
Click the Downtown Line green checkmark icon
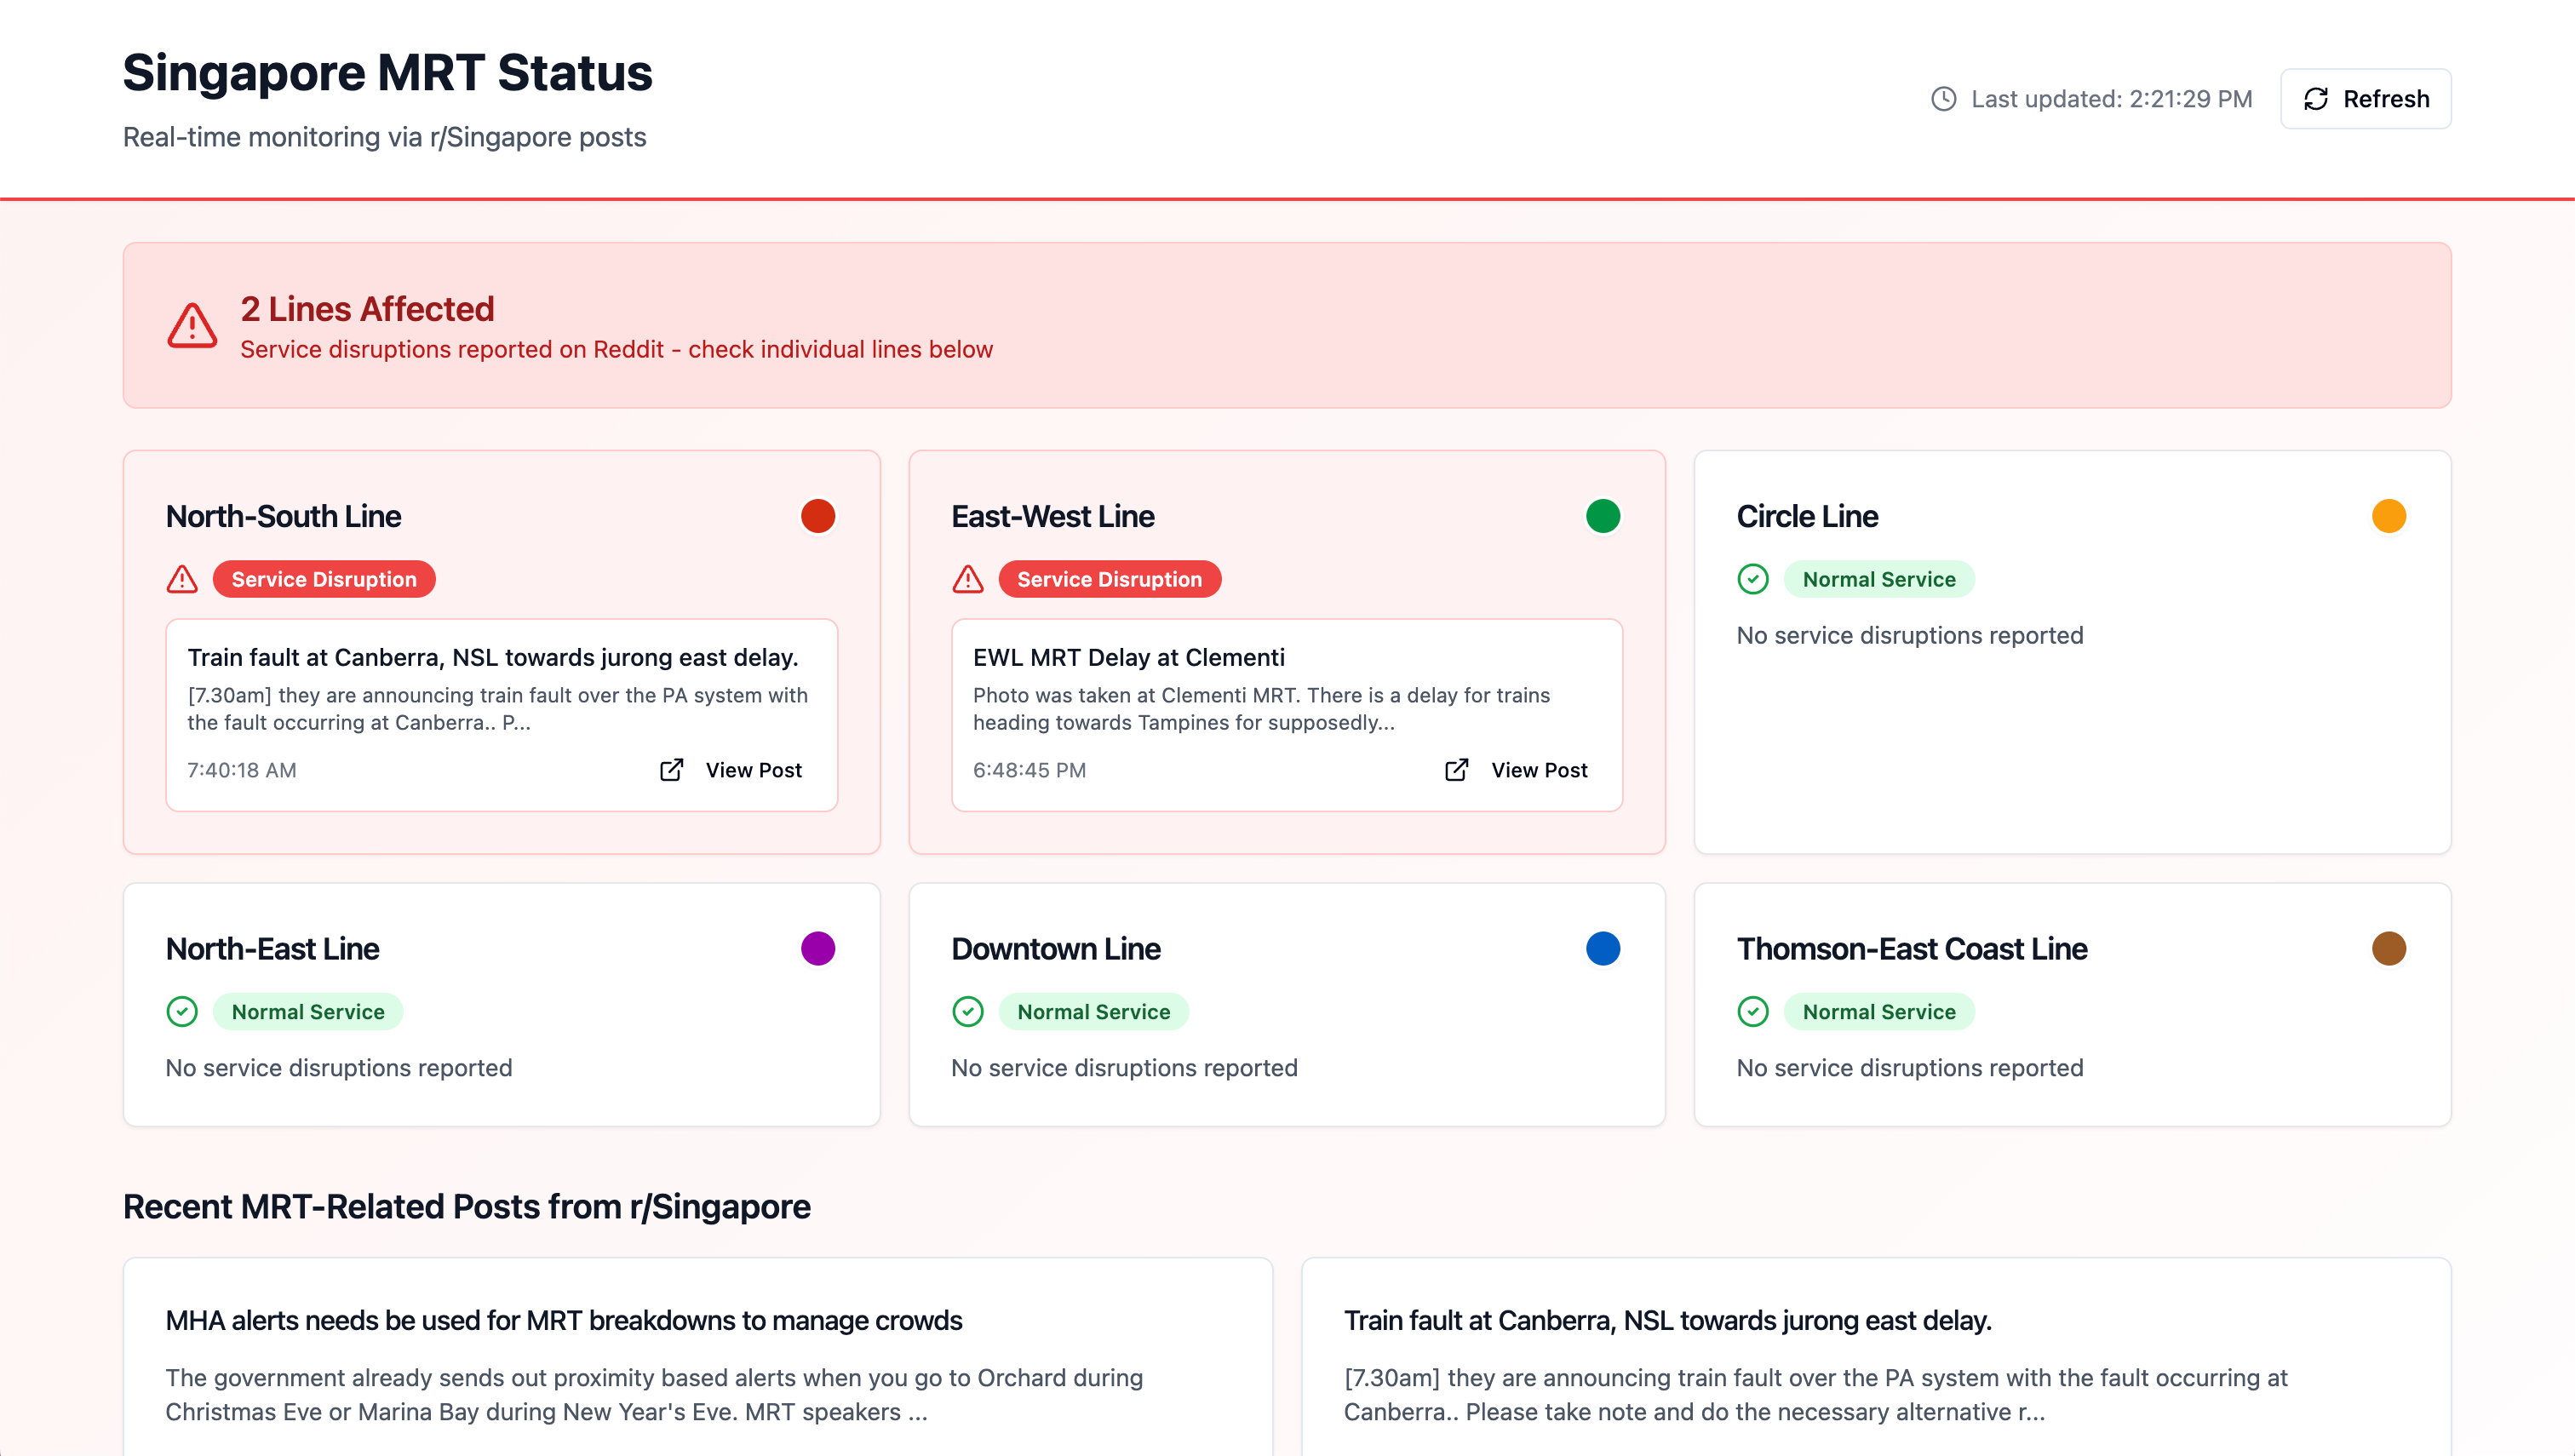pyautogui.click(x=967, y=1011)
